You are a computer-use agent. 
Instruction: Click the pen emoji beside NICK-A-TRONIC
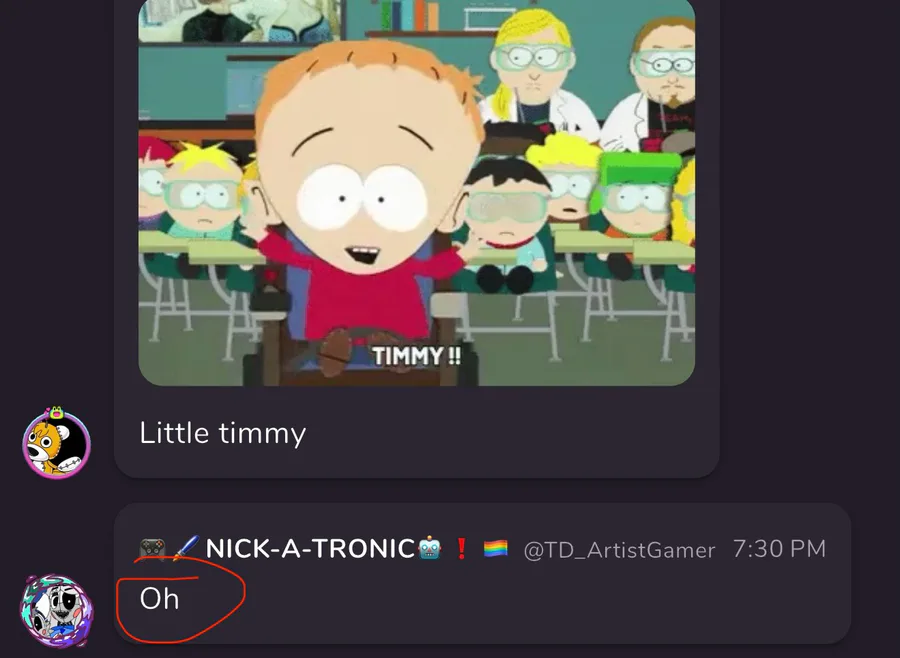coord(185,548)
